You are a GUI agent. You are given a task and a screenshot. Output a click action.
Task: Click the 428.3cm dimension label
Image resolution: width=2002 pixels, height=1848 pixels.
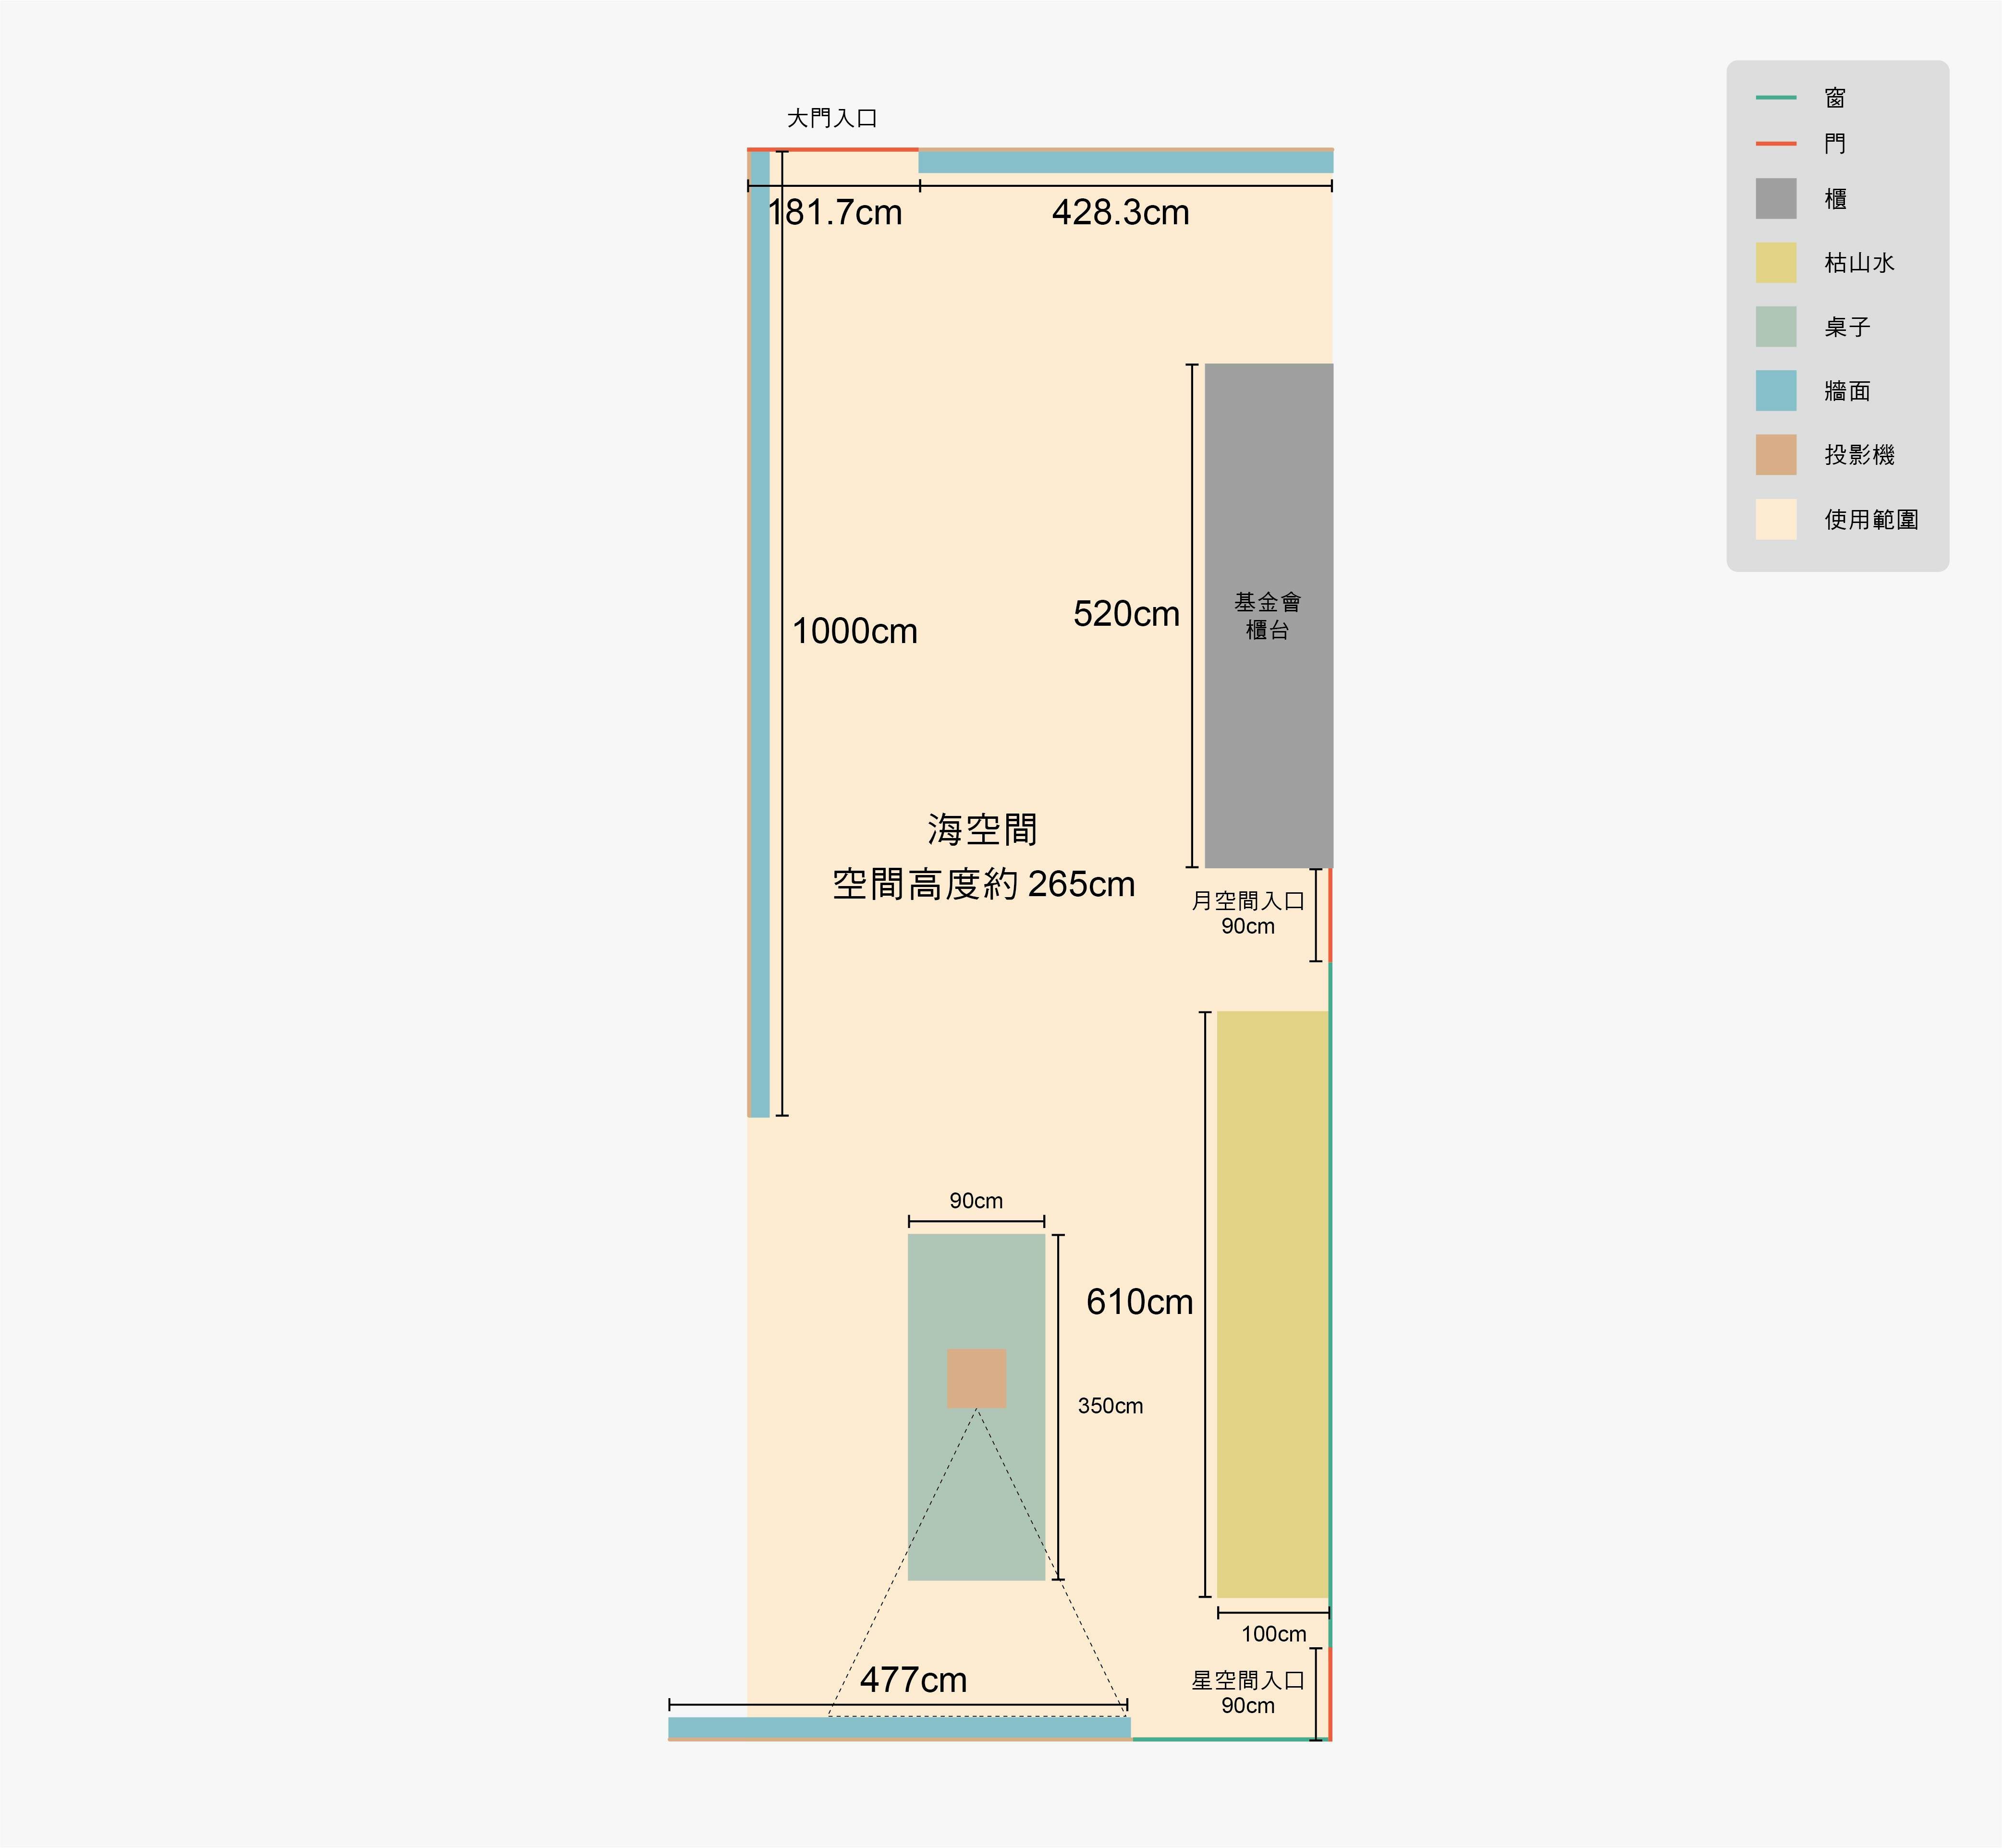[1120, 212]
